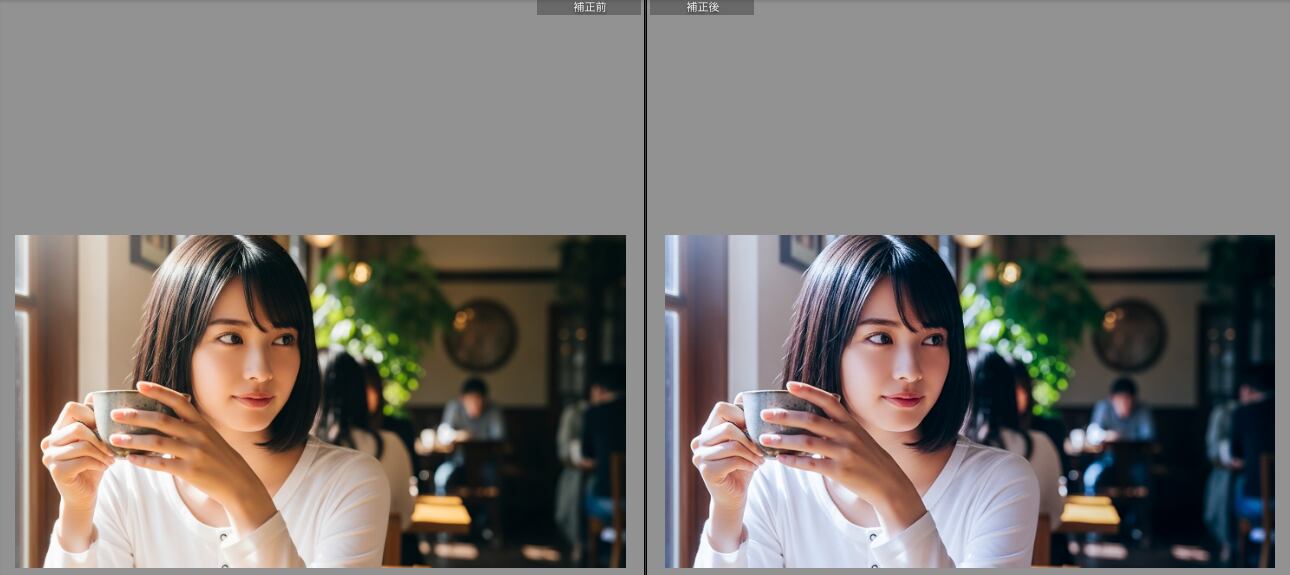Image resolution: width=1290 pixels, height=575 pixels.
Task: Click the 補正前 (Before) label
Action: click(x=589, y=7)
